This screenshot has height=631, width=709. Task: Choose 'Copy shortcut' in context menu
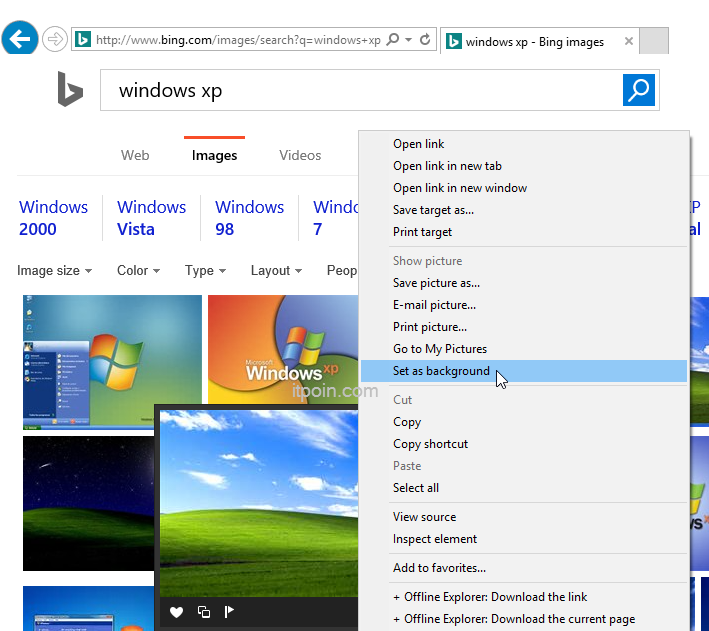pos(524,444)
